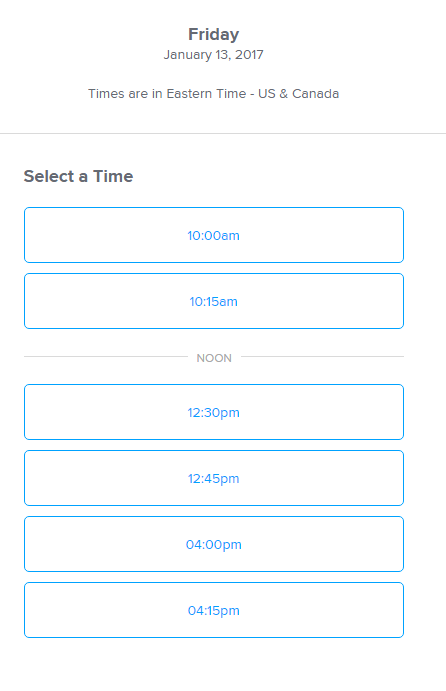Click the horizontal rule under the header
446x691 pixels.
pyautogui.click(x=223, y=133)
